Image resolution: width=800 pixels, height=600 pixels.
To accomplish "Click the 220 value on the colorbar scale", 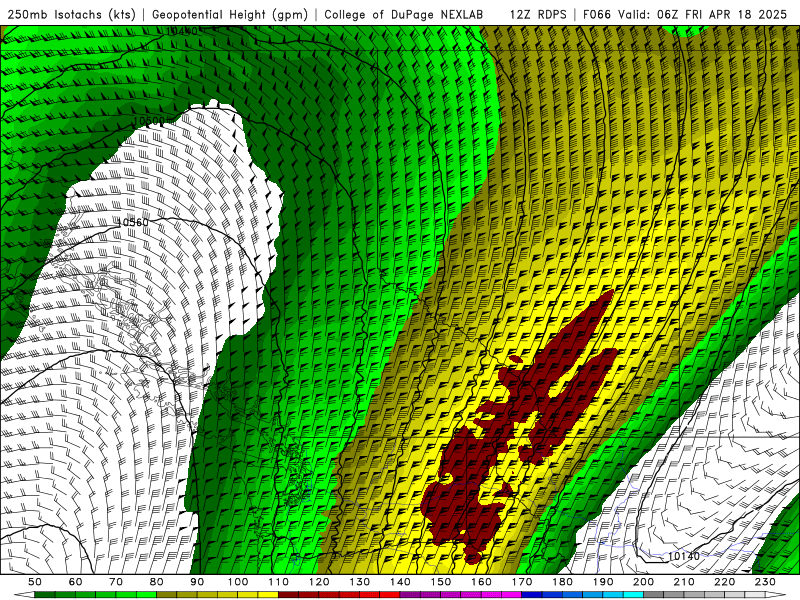I will [x=724, y=582].
